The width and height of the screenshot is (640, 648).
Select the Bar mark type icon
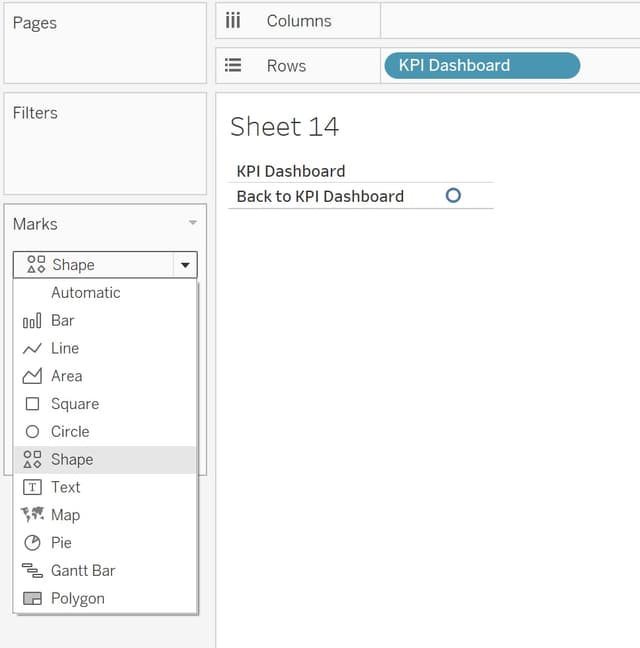coord(32,321)
